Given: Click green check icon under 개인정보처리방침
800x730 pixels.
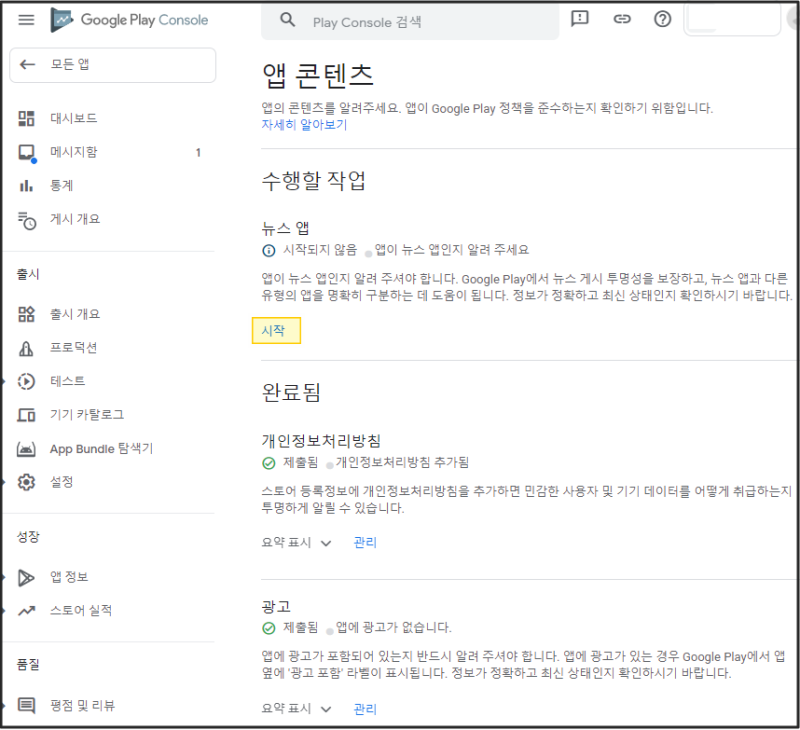Looking at the screenshot, I should pyautogui.click(x=268, y=463).
